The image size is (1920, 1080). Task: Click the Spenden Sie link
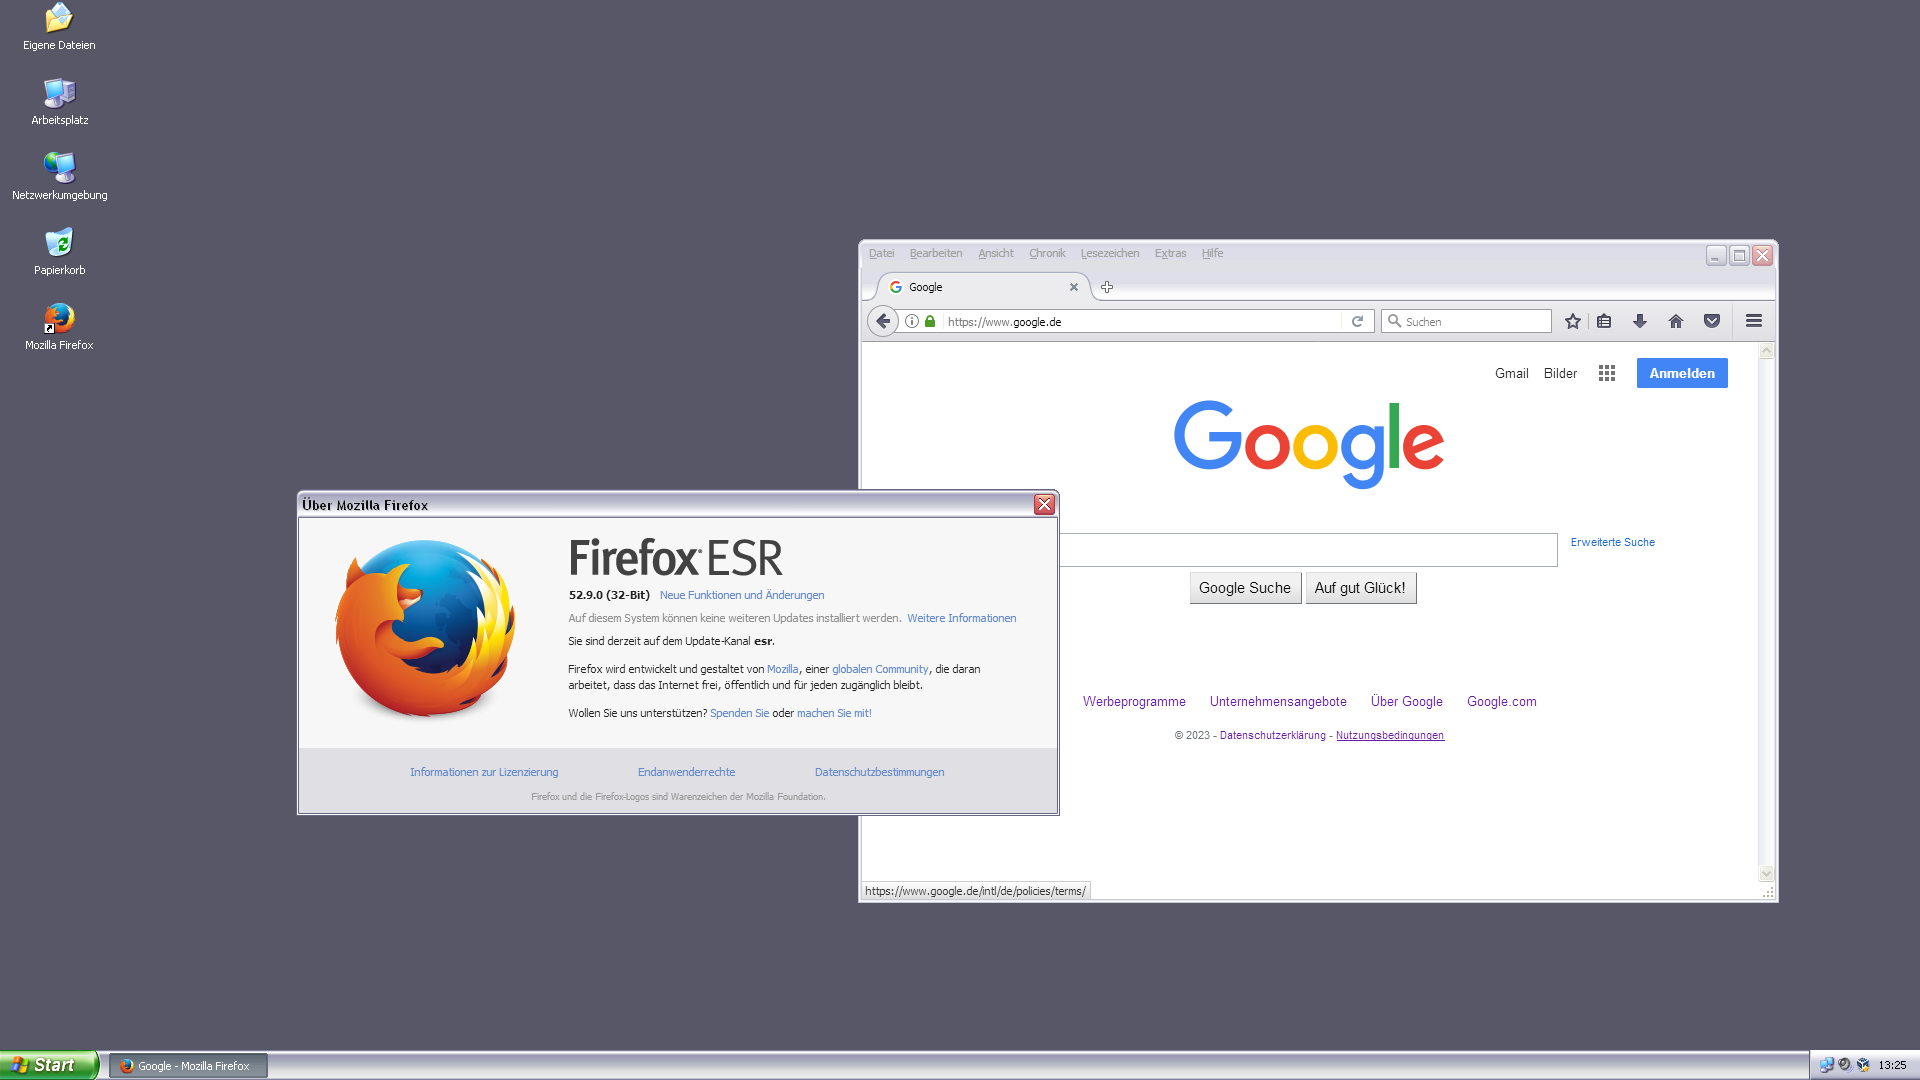pos(739,713)
